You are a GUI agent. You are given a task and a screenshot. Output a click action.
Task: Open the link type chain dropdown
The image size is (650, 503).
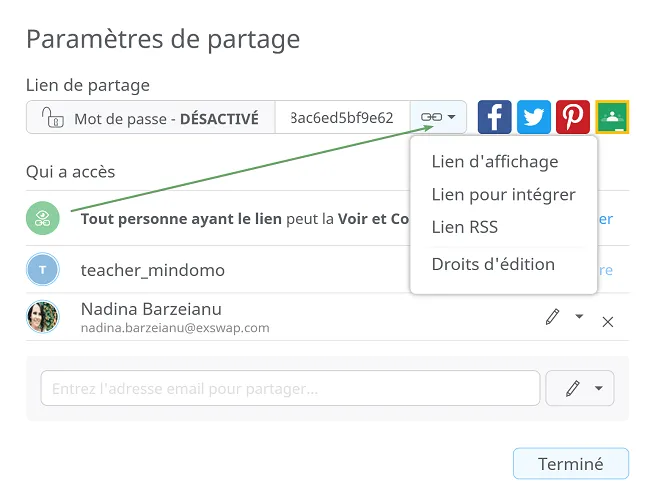coord(438,117)
